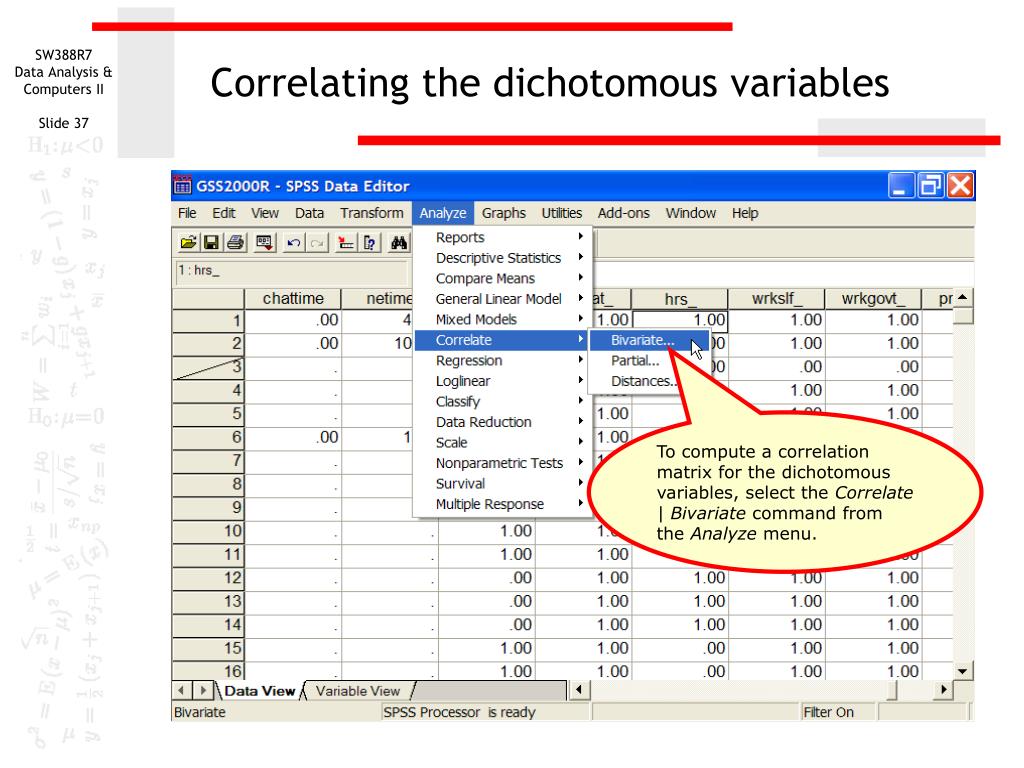Click the SPSS Processor is ready status
Screen dimensions: 1024x768
[x=486, y=712]
